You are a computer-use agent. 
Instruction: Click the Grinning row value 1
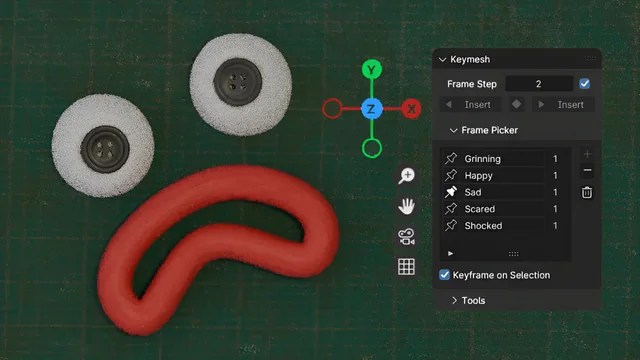coord(555,159)
